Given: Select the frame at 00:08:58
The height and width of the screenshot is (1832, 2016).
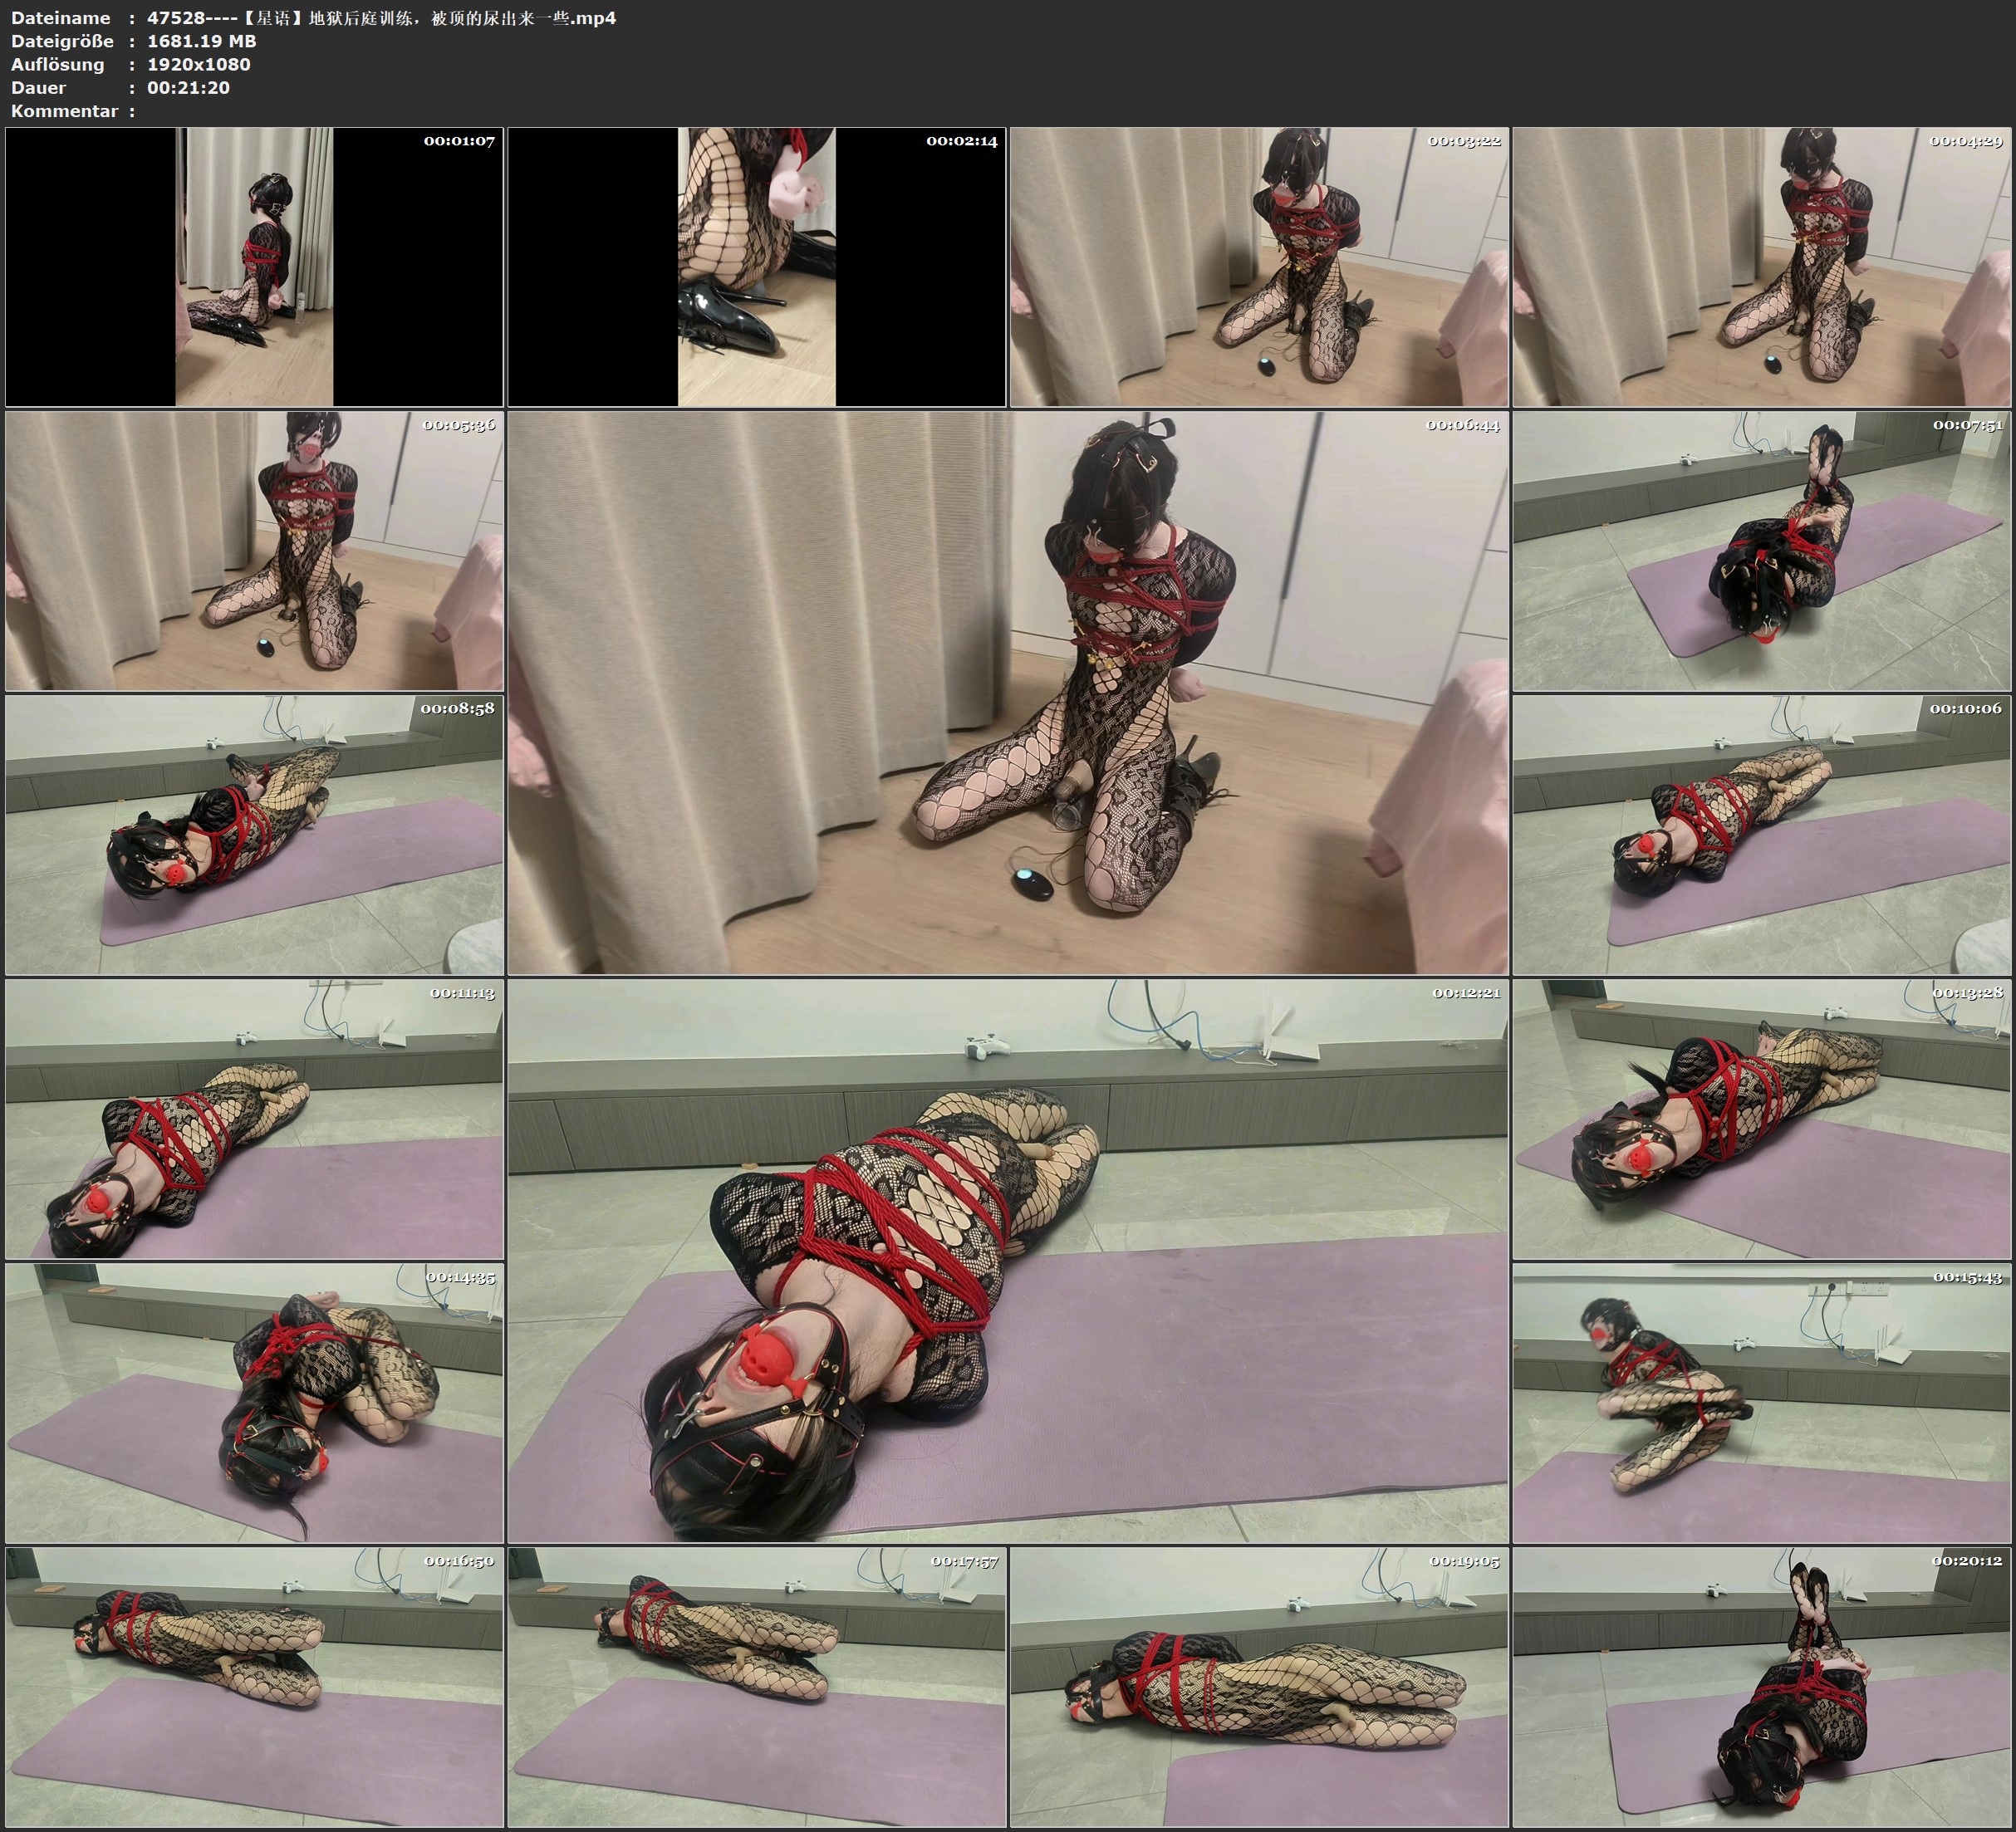Looking at the screenshot, I should click(x=254, y=834).
